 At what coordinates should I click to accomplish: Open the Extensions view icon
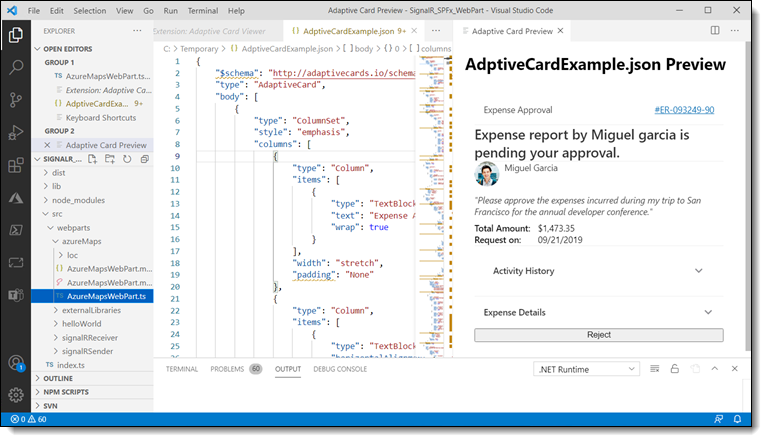point(16,165)
